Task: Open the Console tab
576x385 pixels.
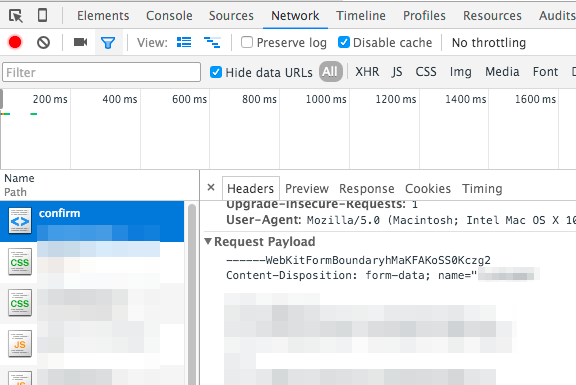Action: pos(169,16)
